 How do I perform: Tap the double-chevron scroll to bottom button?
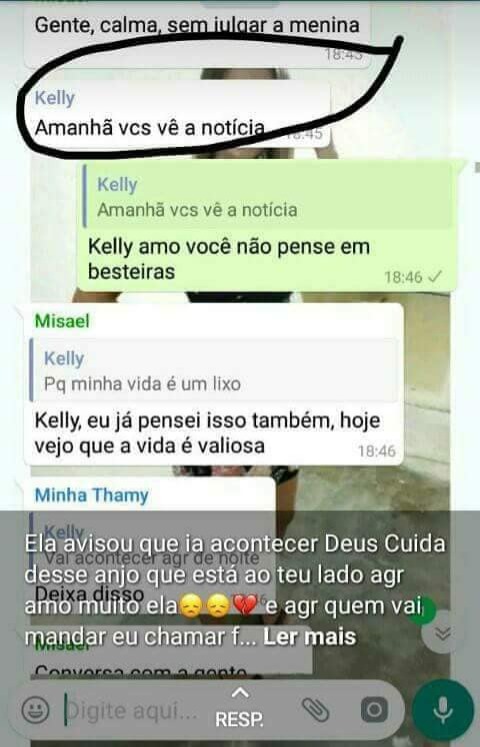pyautogui.click(x=443, y=633)
